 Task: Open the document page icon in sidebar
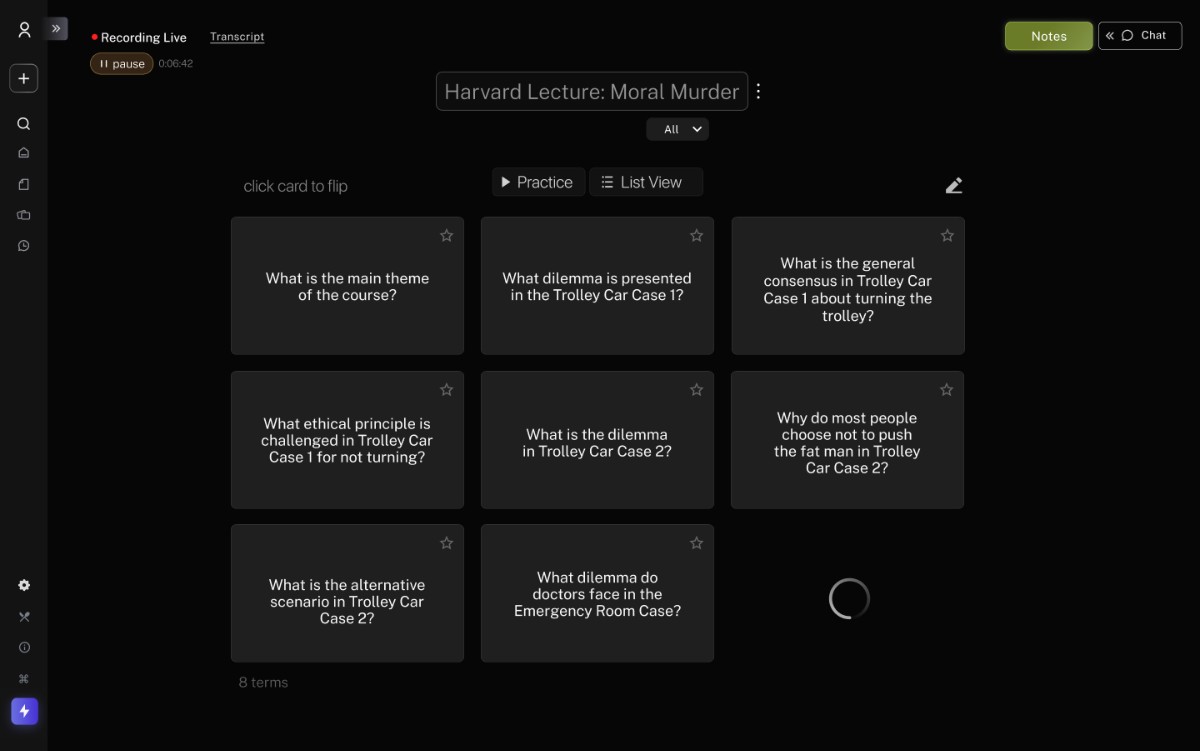pyautogui.click(x=24, y=184)
